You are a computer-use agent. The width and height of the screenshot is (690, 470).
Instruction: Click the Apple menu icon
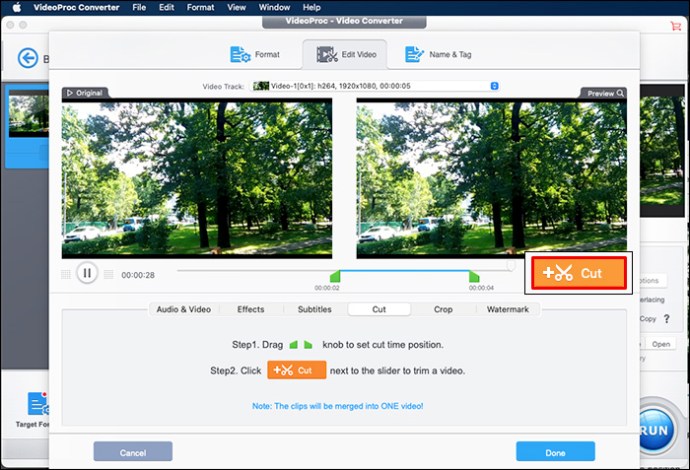click(x=17, y=7)
